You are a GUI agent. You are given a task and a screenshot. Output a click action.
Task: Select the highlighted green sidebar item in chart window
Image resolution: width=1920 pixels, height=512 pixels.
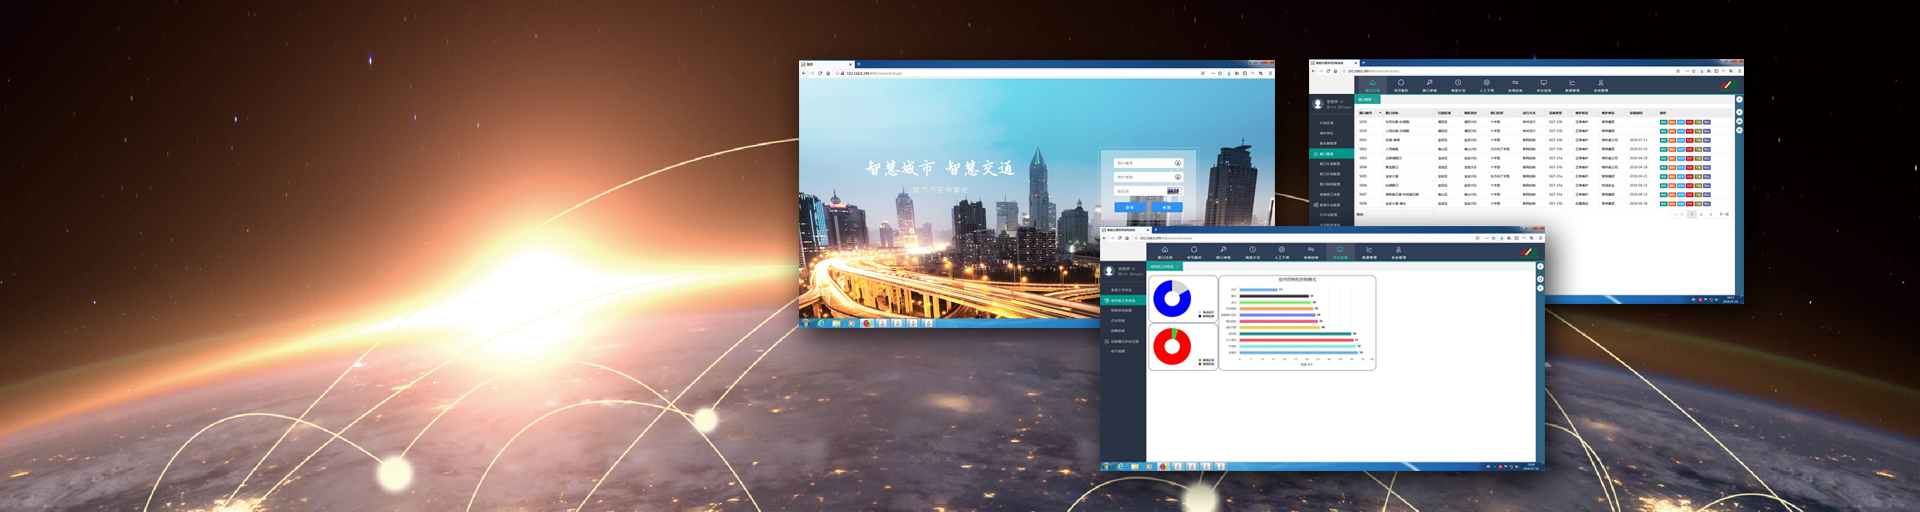point(1123,300)
